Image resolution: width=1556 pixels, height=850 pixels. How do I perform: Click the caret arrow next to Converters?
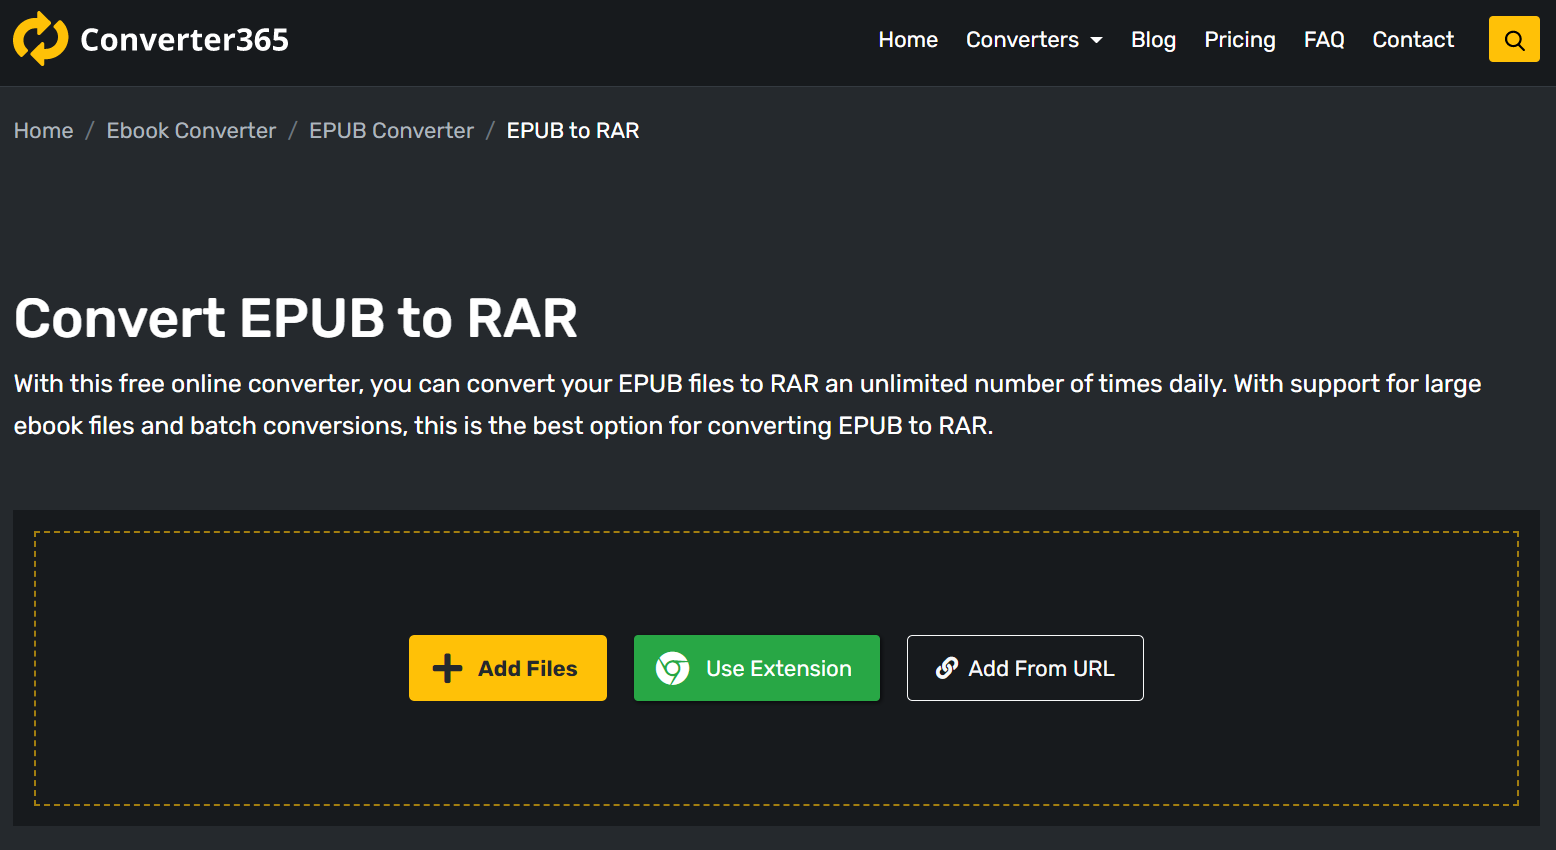(1097, 41)
